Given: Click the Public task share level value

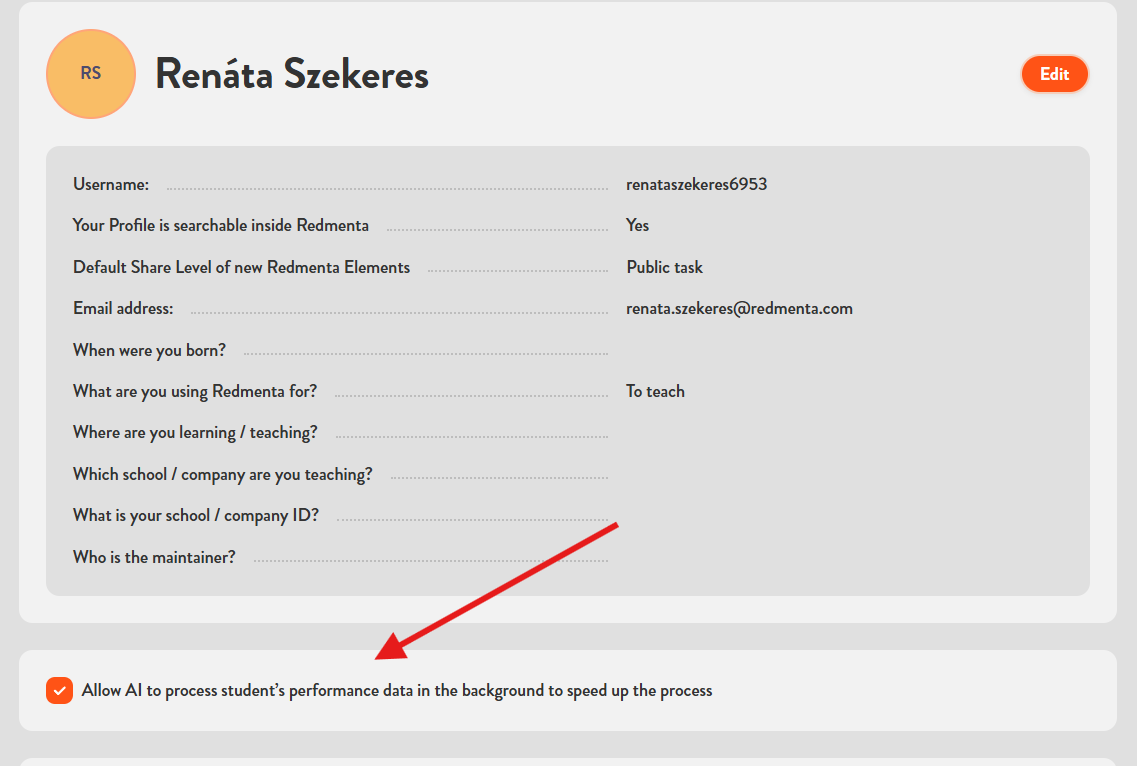Looking at the screenshot, I should click(x=664, y=267).
